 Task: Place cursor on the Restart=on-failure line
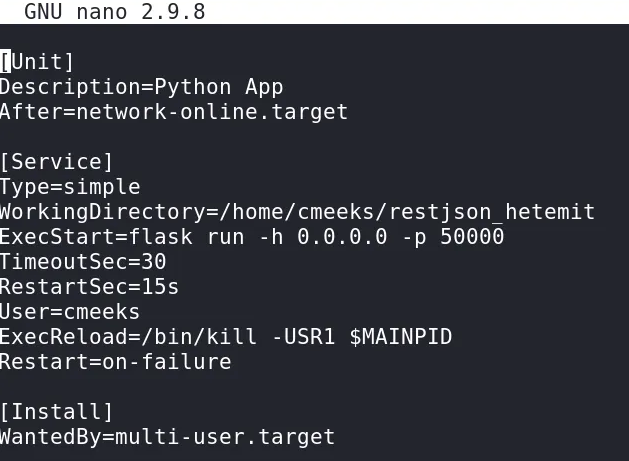(x=115, y=362)
